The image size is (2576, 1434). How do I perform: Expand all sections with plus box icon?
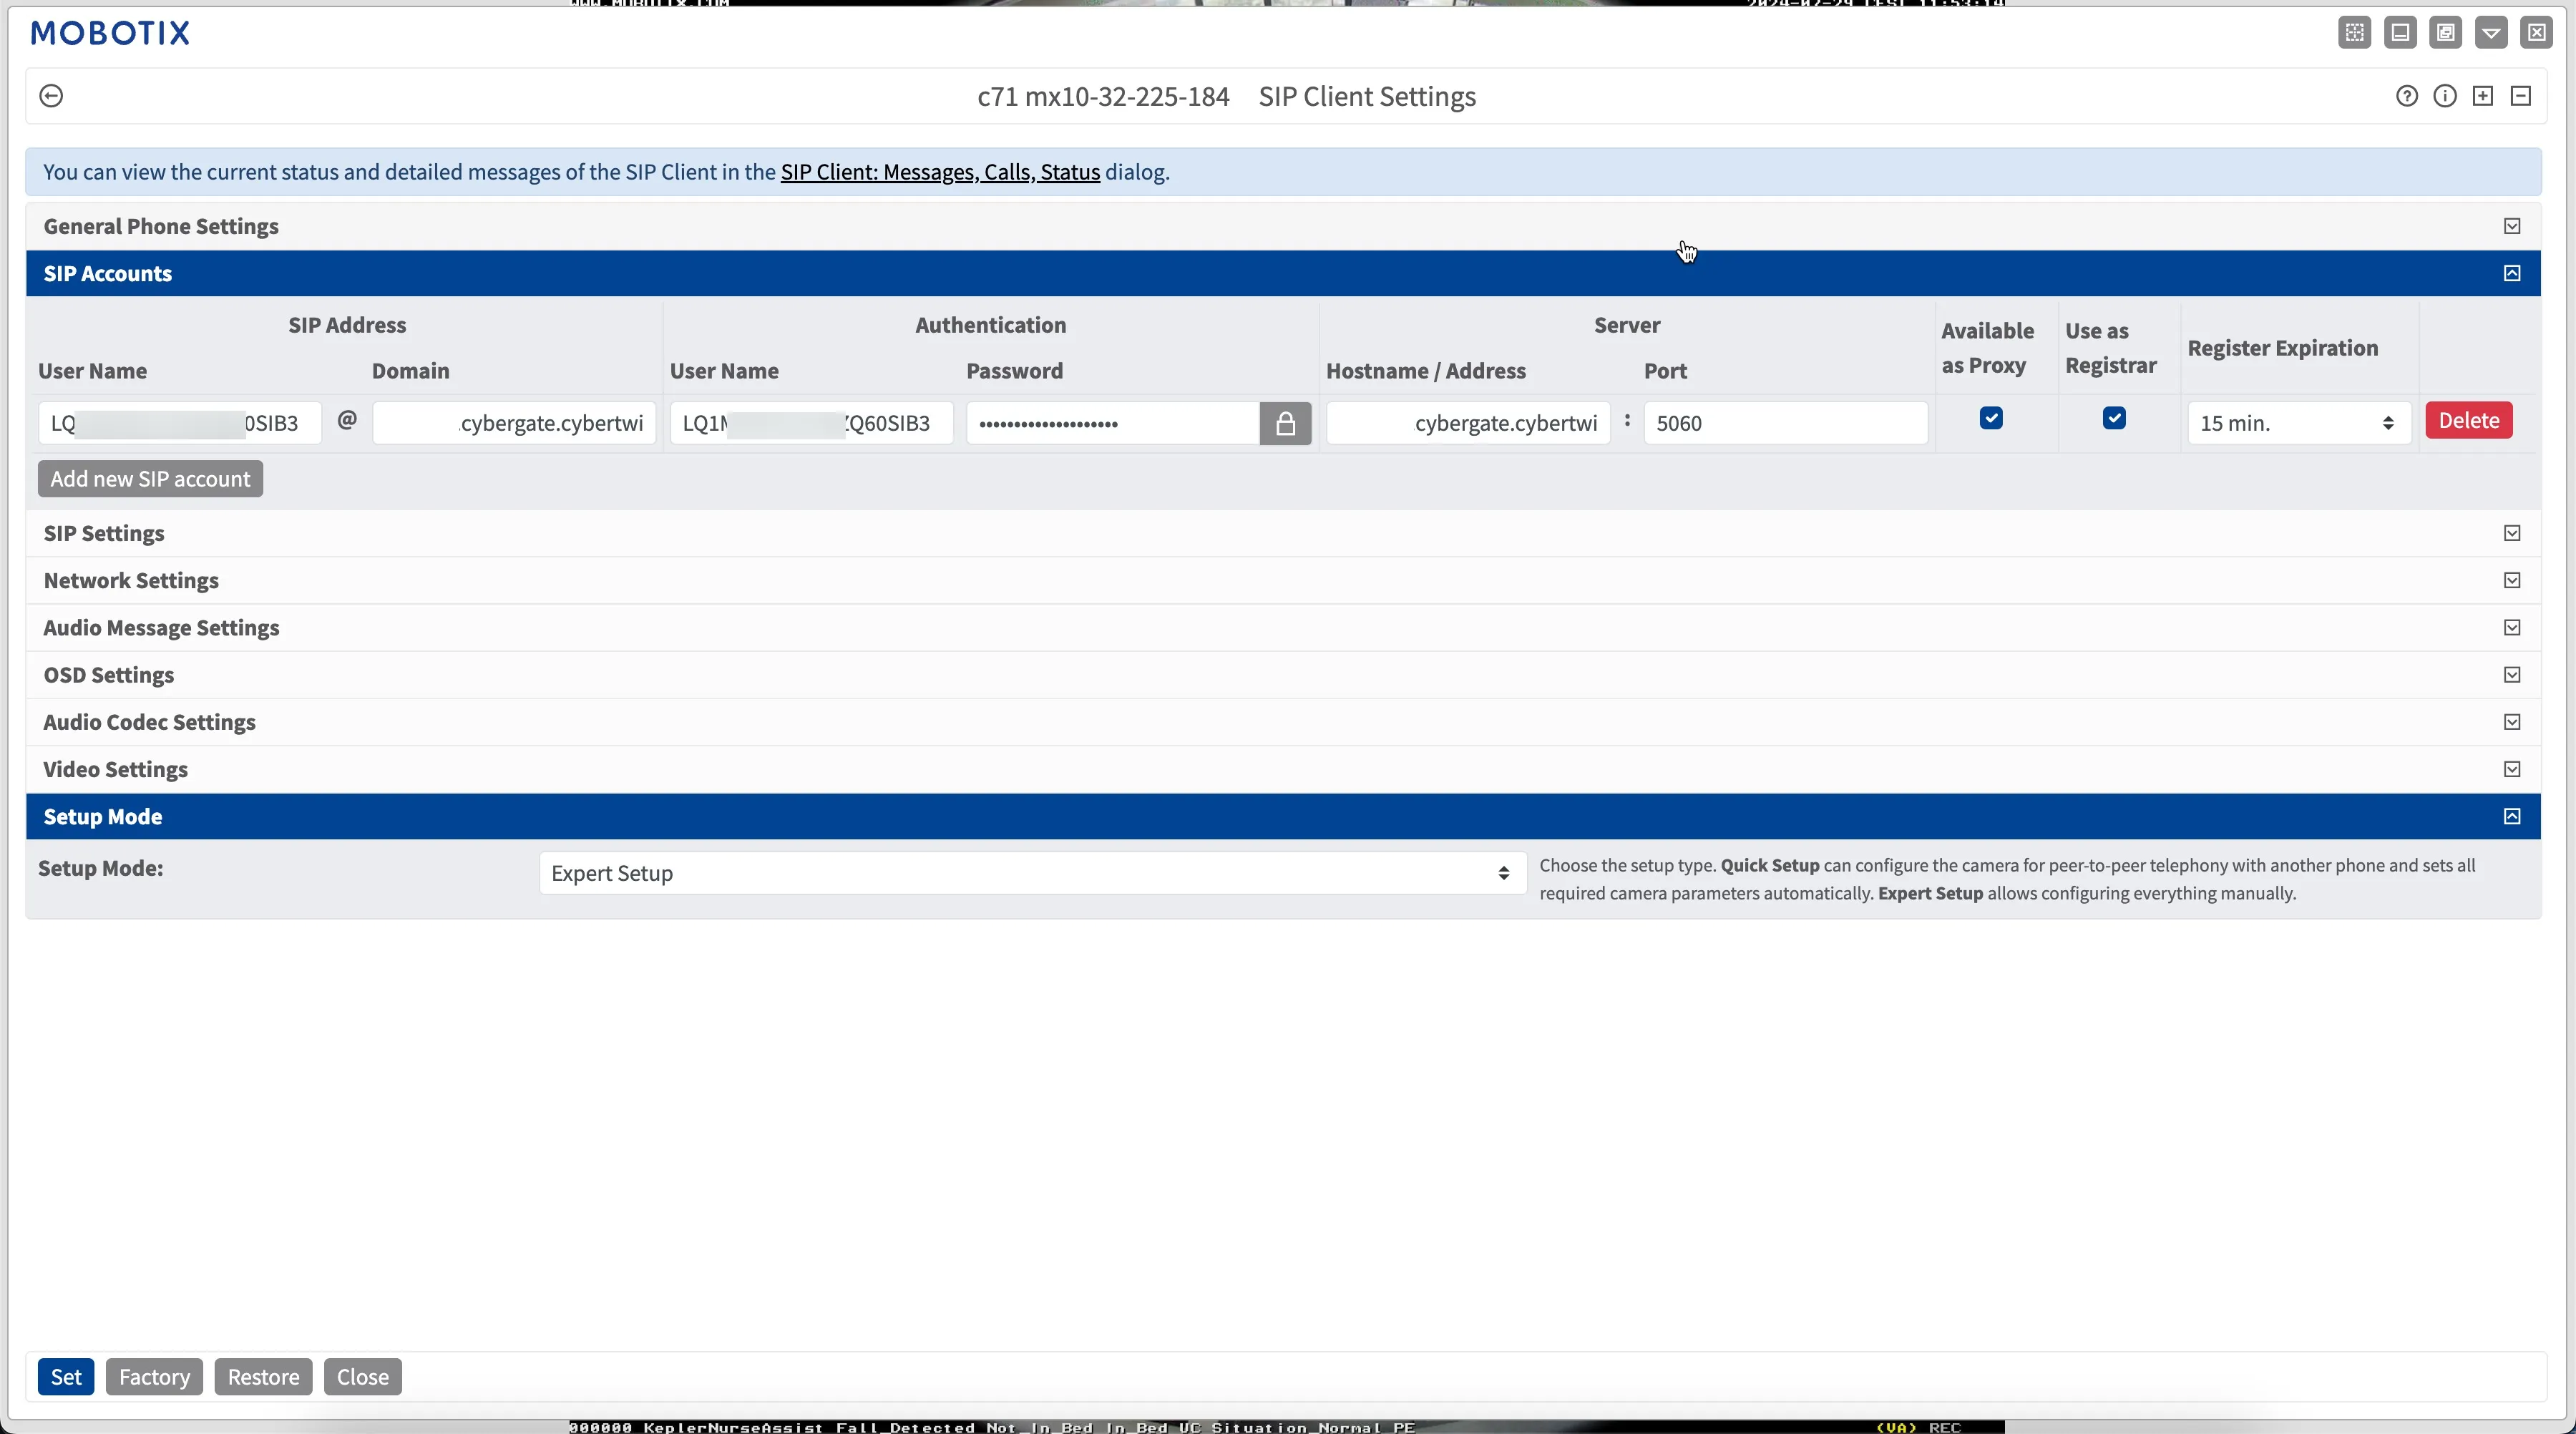tap(2483, 96)
